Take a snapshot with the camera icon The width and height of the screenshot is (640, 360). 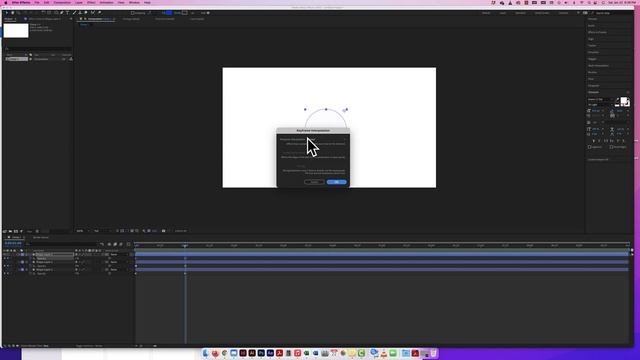click(x=163, y=231)
